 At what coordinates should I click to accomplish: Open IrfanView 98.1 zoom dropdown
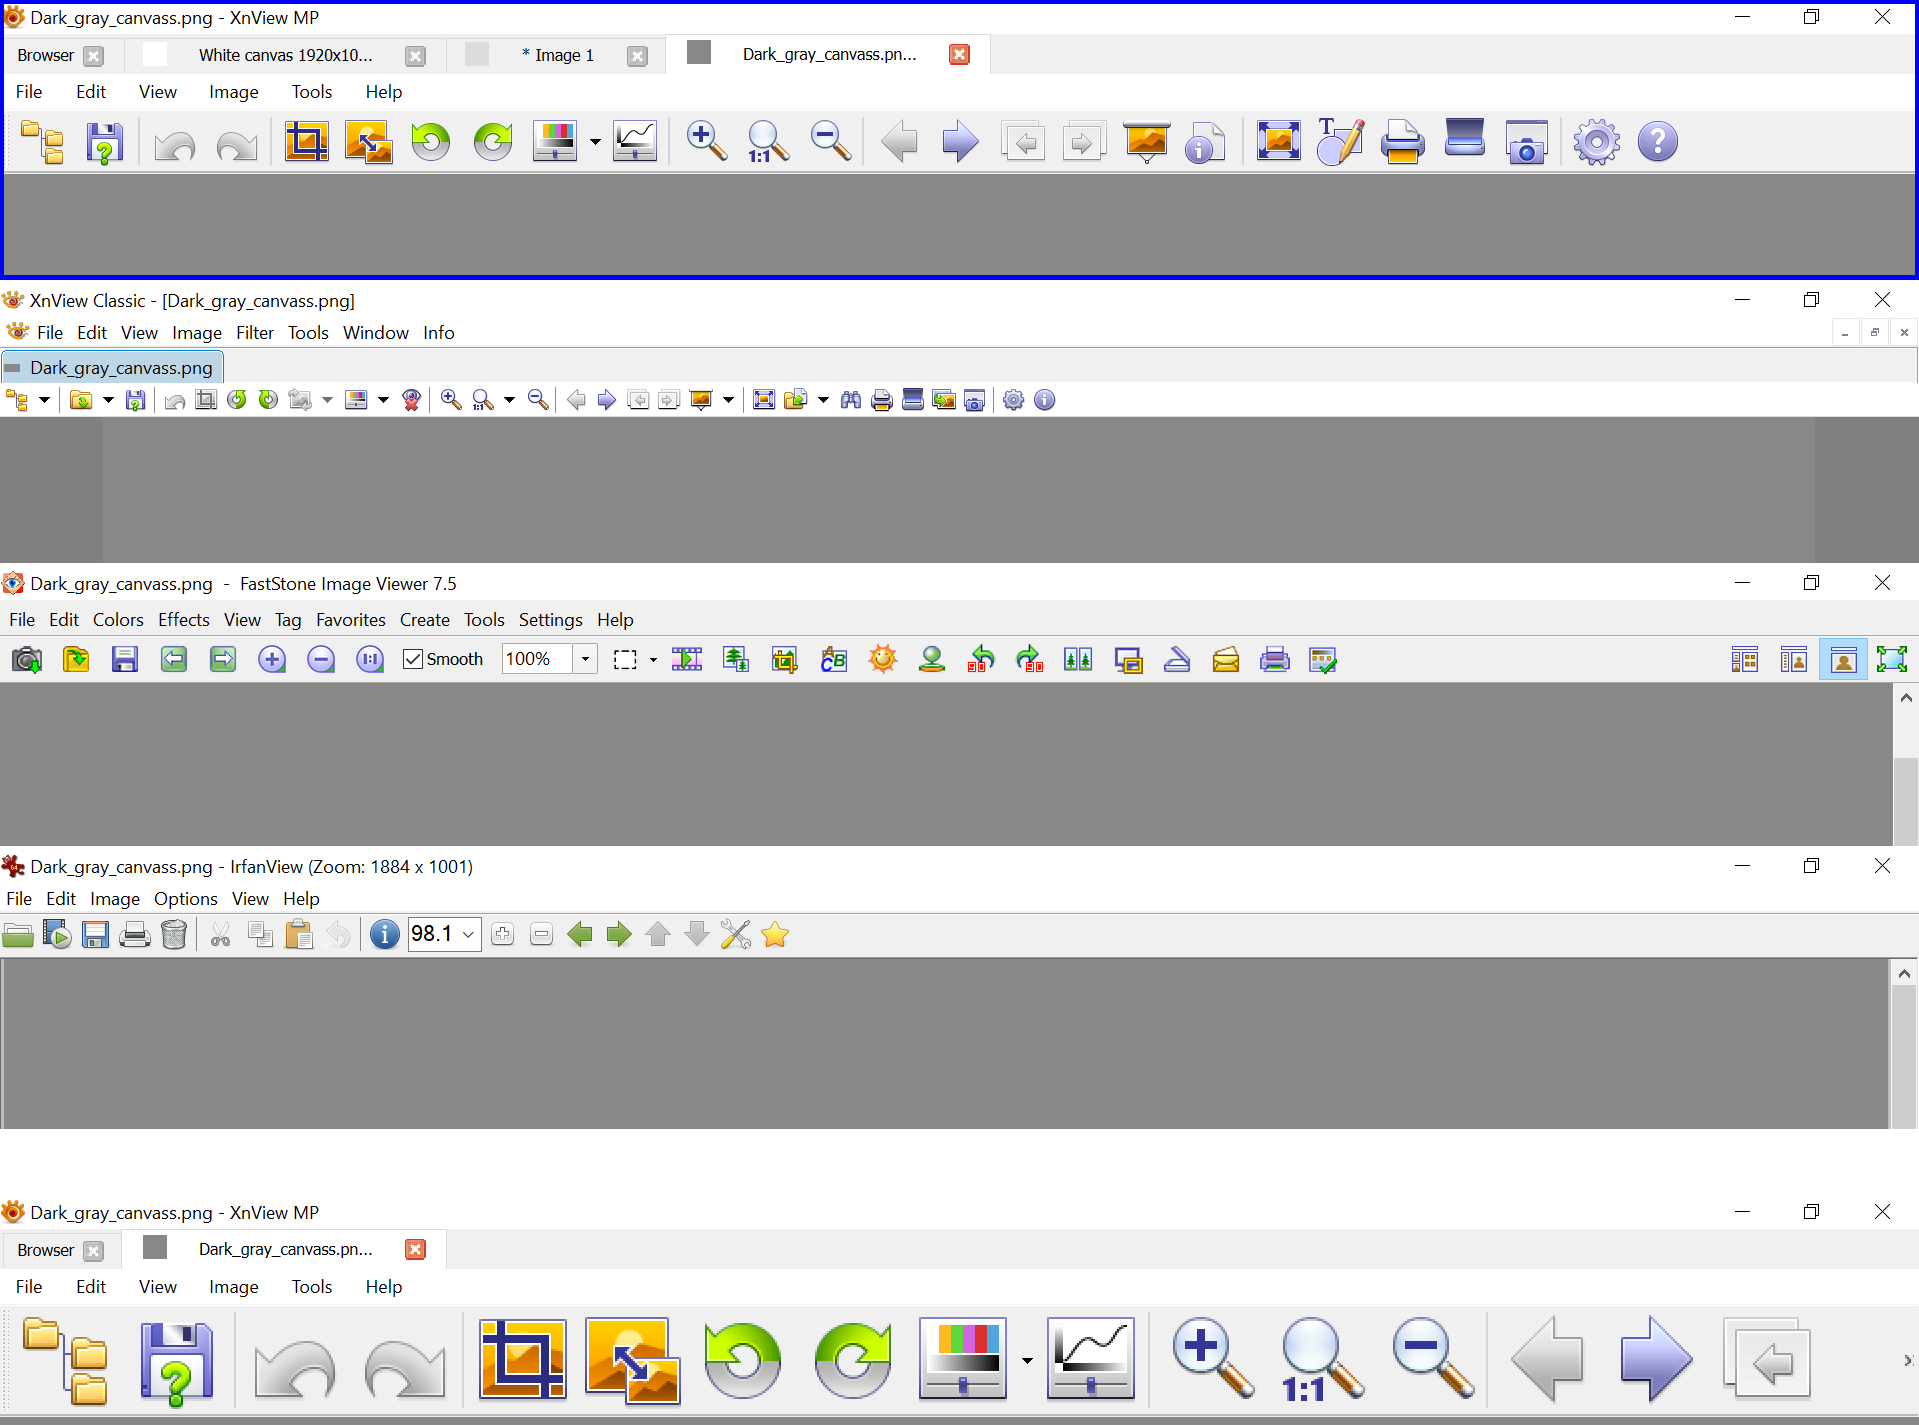[468, 935]
